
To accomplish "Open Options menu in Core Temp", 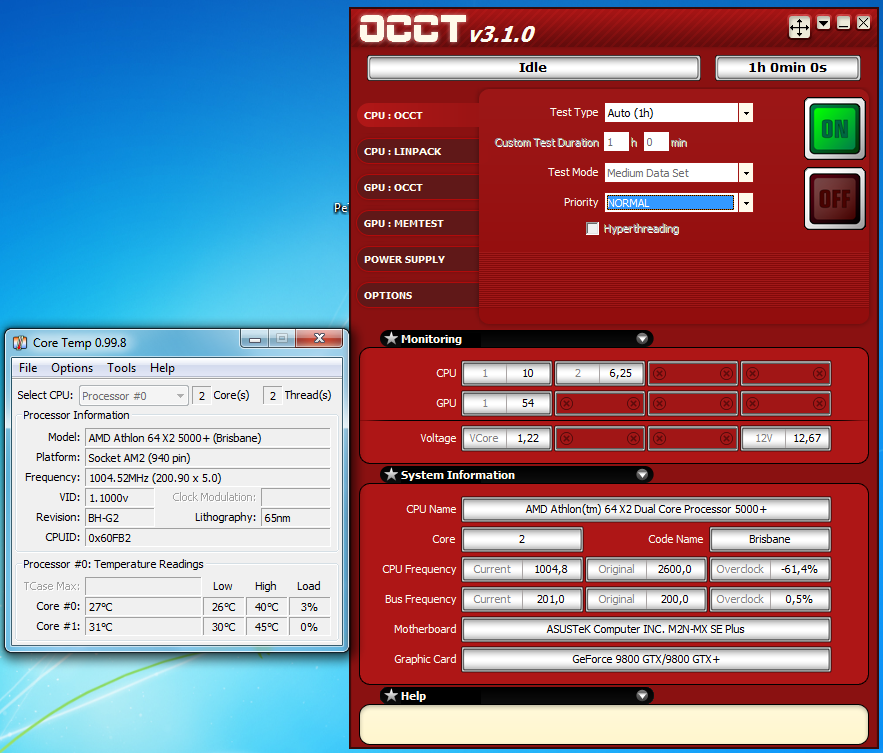I will click(72, 368).
